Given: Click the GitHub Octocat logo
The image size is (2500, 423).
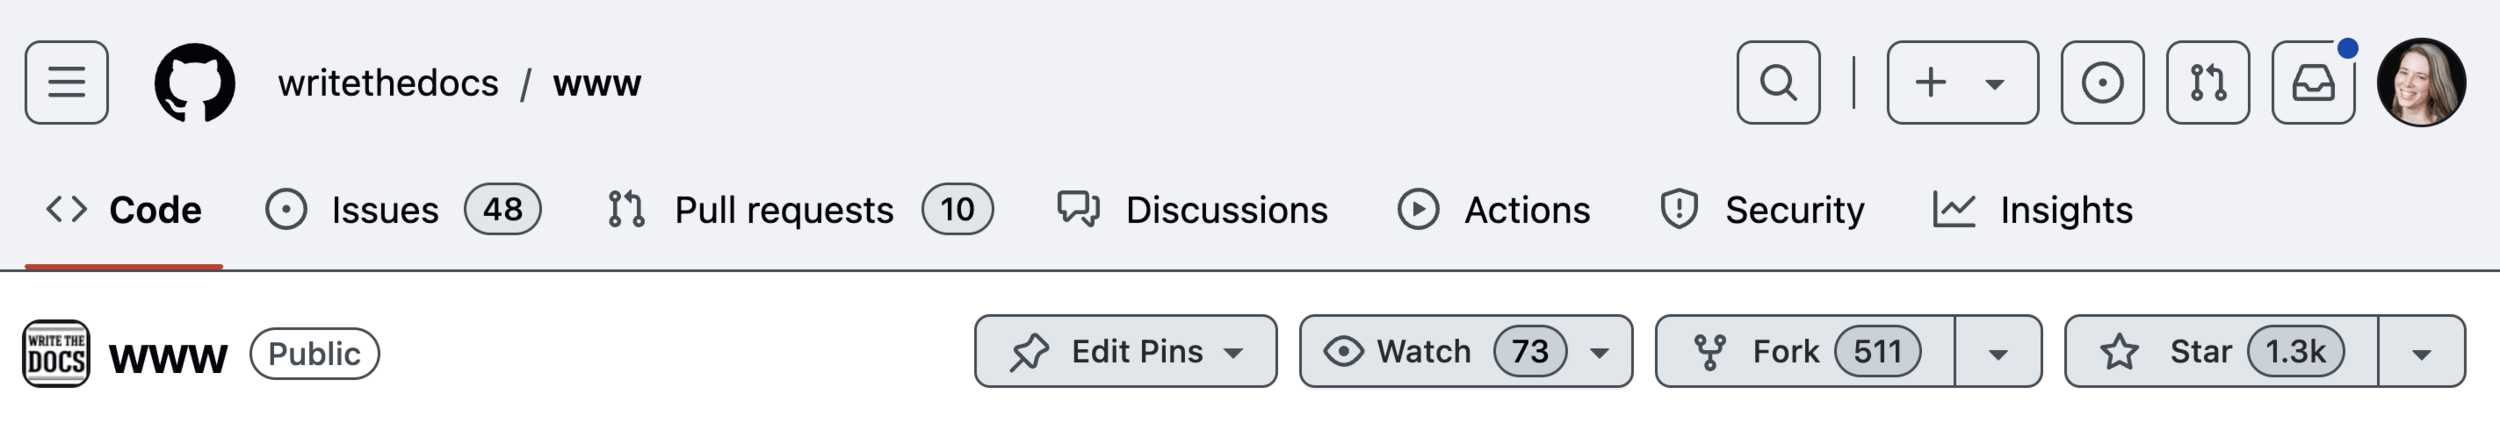Looking at the screenshot, I should 195,82.
